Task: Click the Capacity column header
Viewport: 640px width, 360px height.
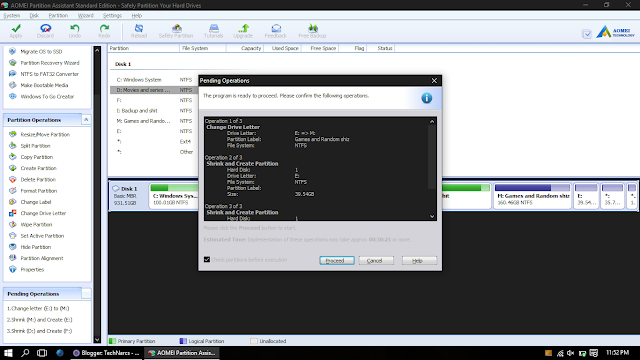Action: pos(244,48)
